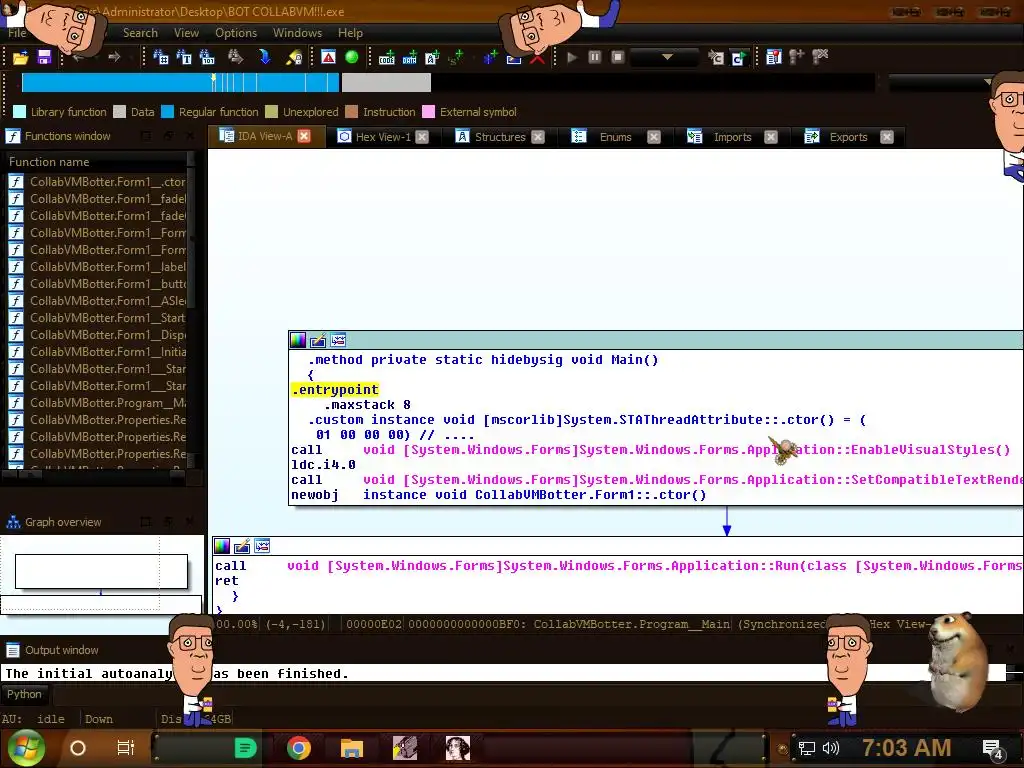Open the Options menu
This screenshot has height=768, width=1024.
[x=236, y=33]
